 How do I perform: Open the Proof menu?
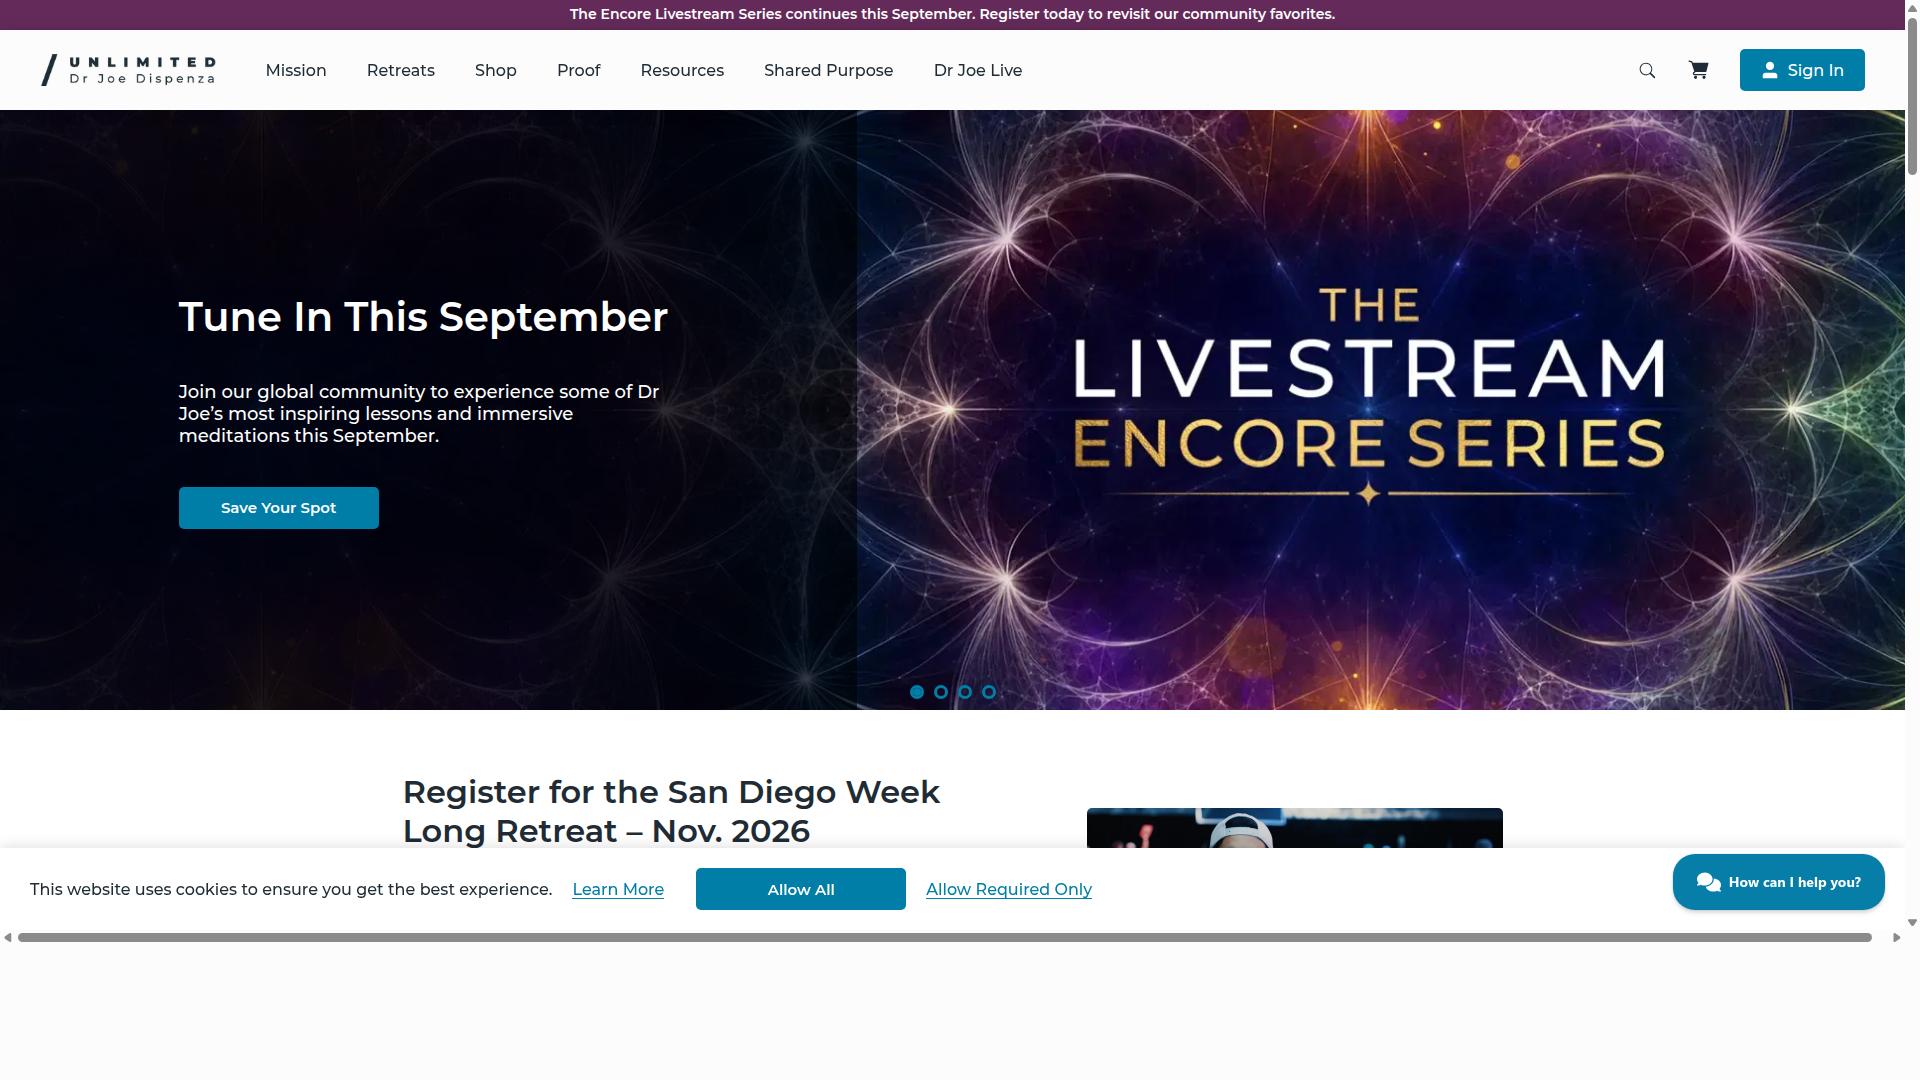coord(579,70)
